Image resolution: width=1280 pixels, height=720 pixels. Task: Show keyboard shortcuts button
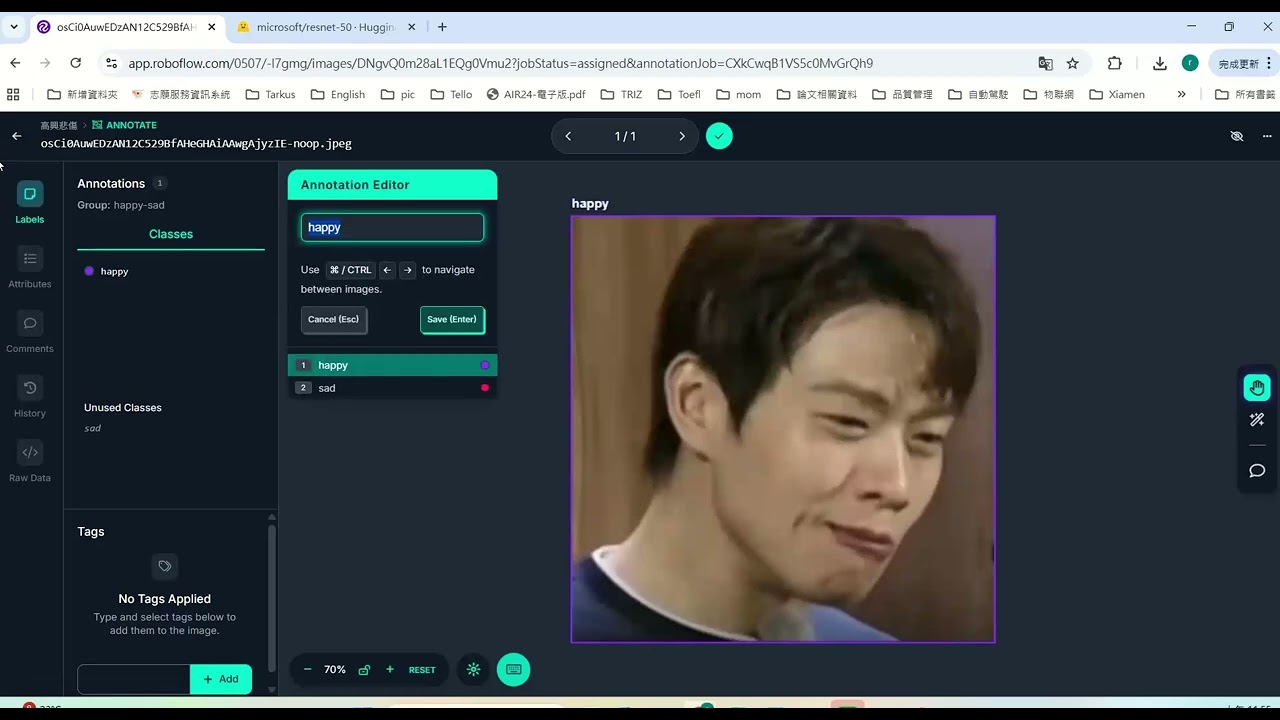point(514,670)
